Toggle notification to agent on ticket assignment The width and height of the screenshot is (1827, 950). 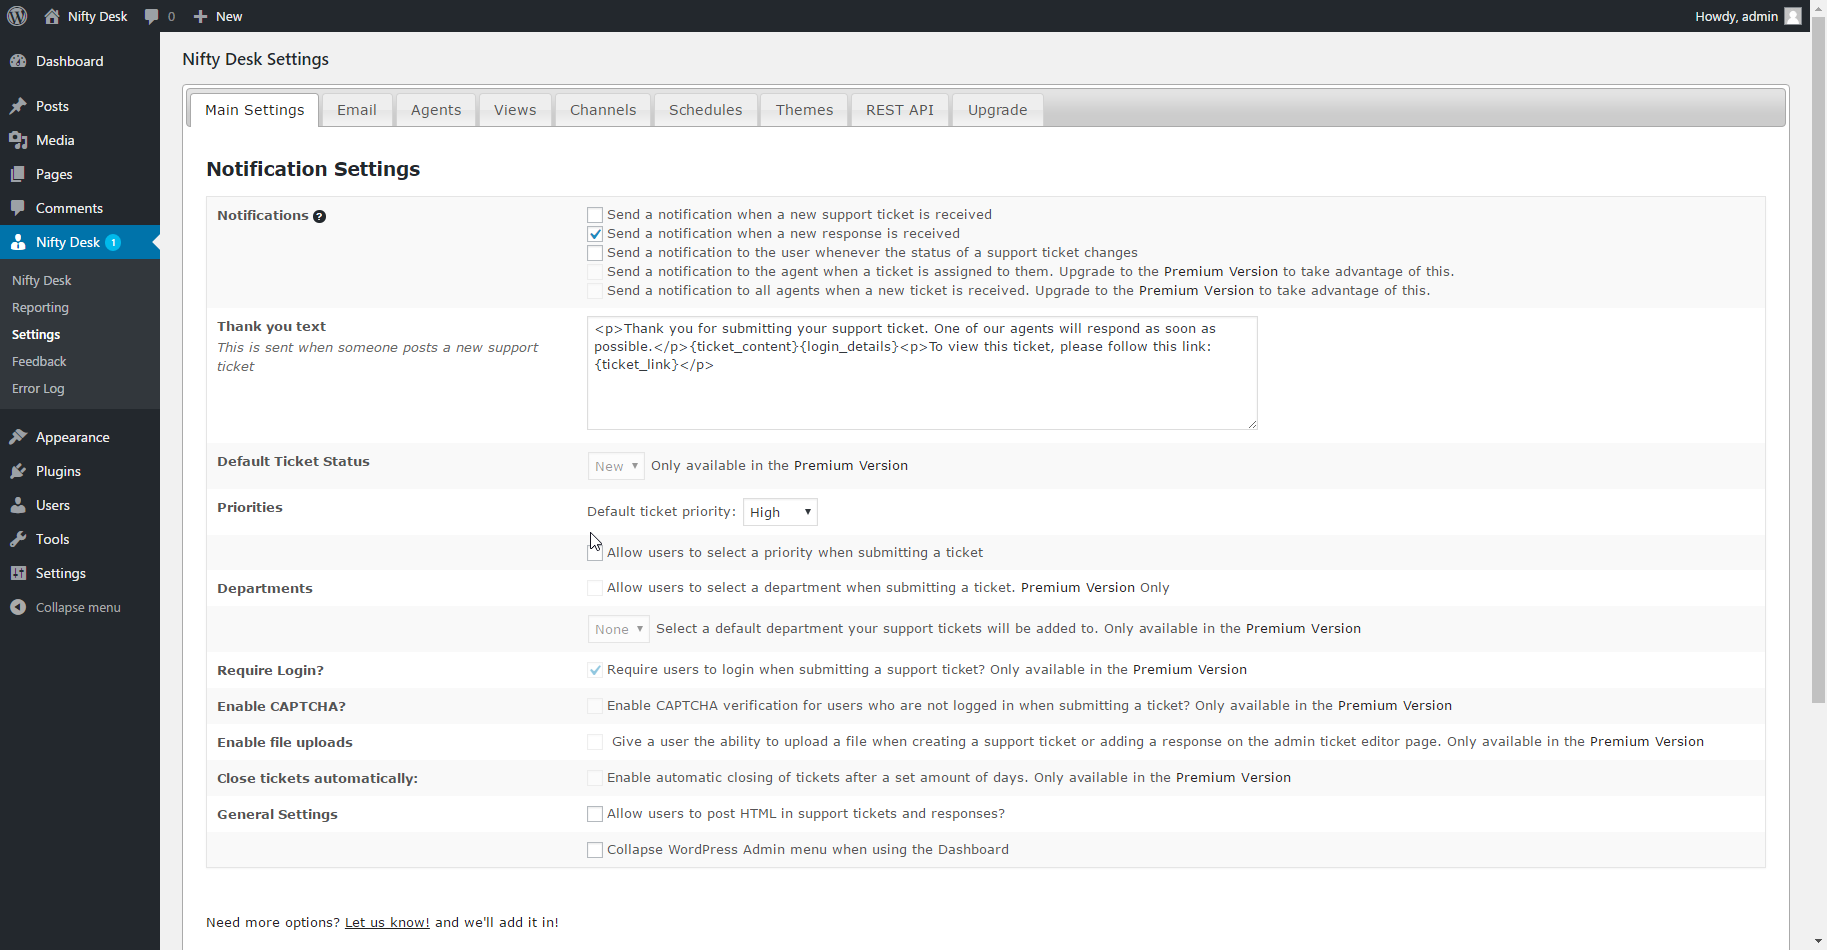tap(595, 272)
